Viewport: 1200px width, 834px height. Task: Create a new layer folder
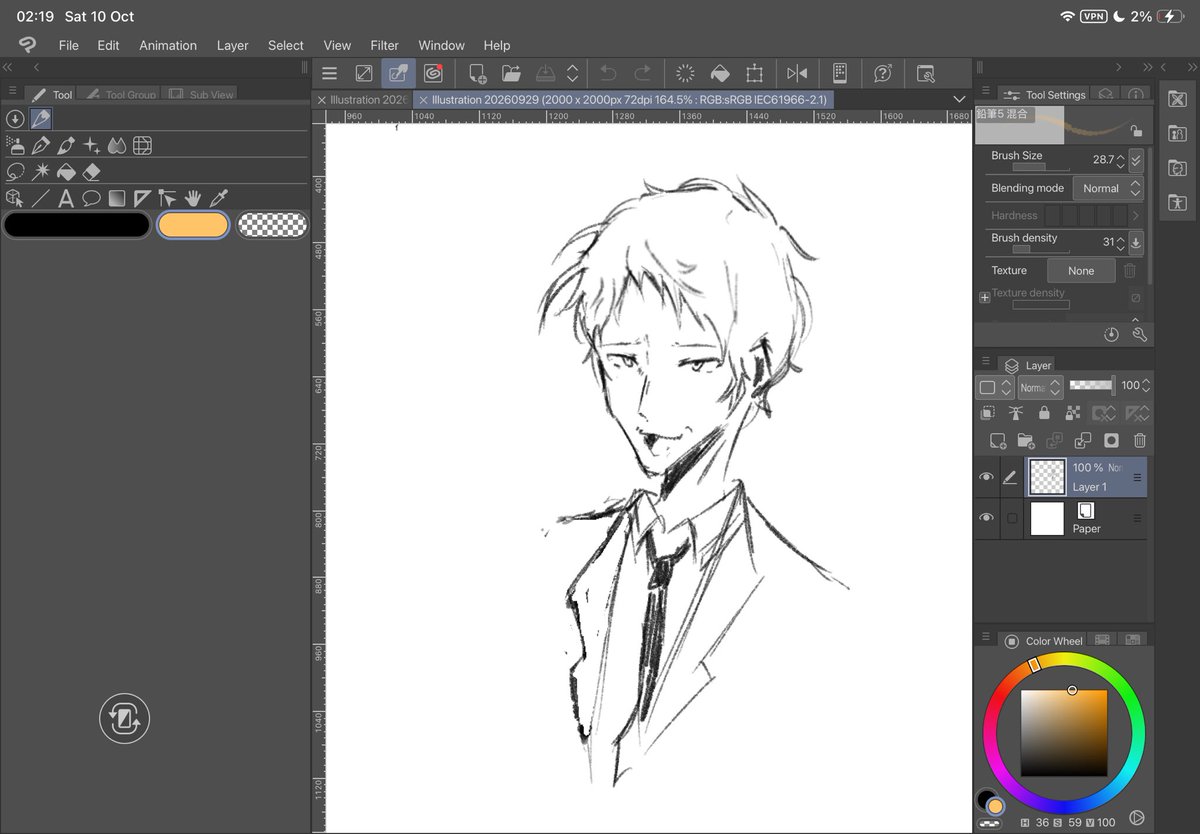(1026, 441)
